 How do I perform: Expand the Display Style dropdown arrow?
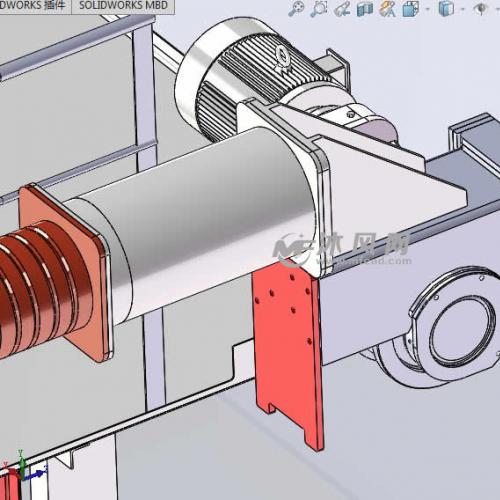[462, 9]
